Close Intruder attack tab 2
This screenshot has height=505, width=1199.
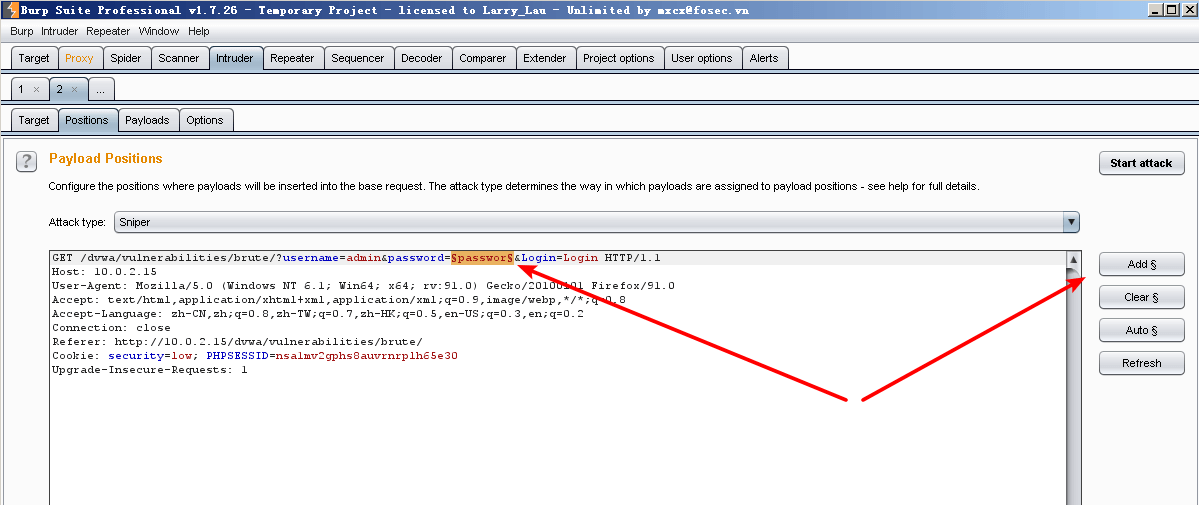(x=74, y=90)
